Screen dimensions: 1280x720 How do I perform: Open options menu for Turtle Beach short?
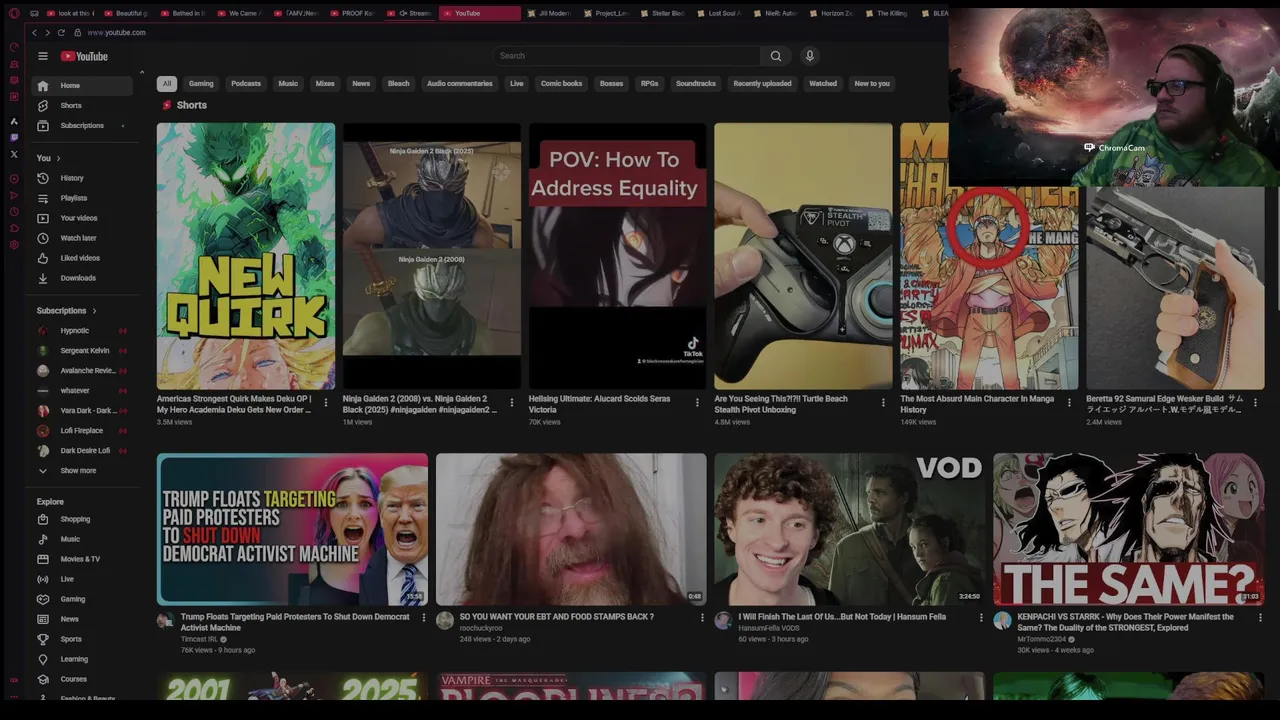tap(883, 403)
